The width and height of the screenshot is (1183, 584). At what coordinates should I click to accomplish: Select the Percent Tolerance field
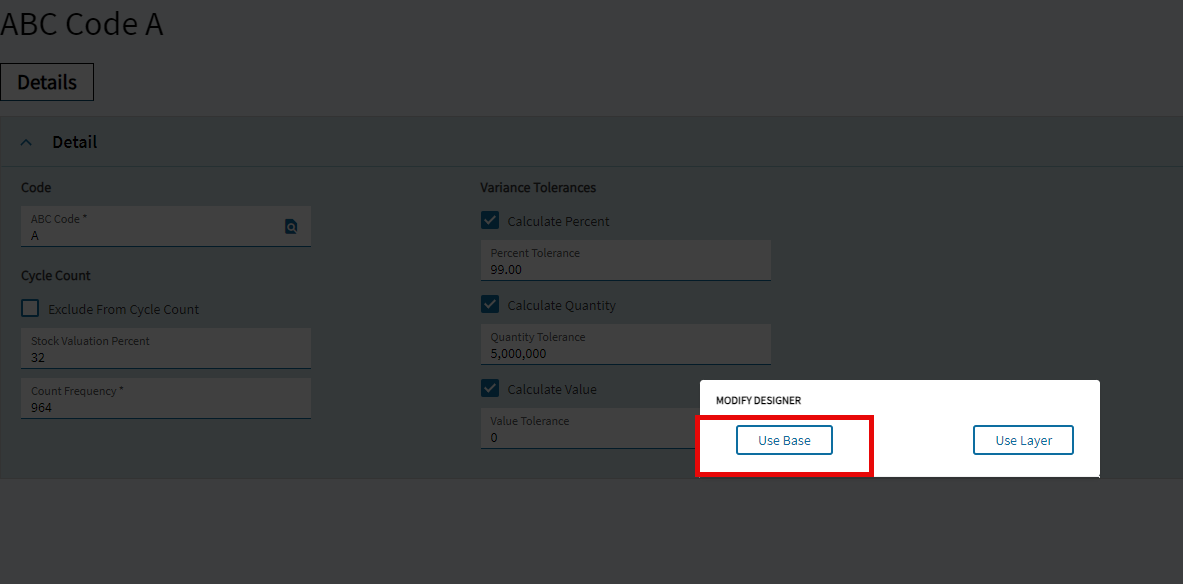625,260
